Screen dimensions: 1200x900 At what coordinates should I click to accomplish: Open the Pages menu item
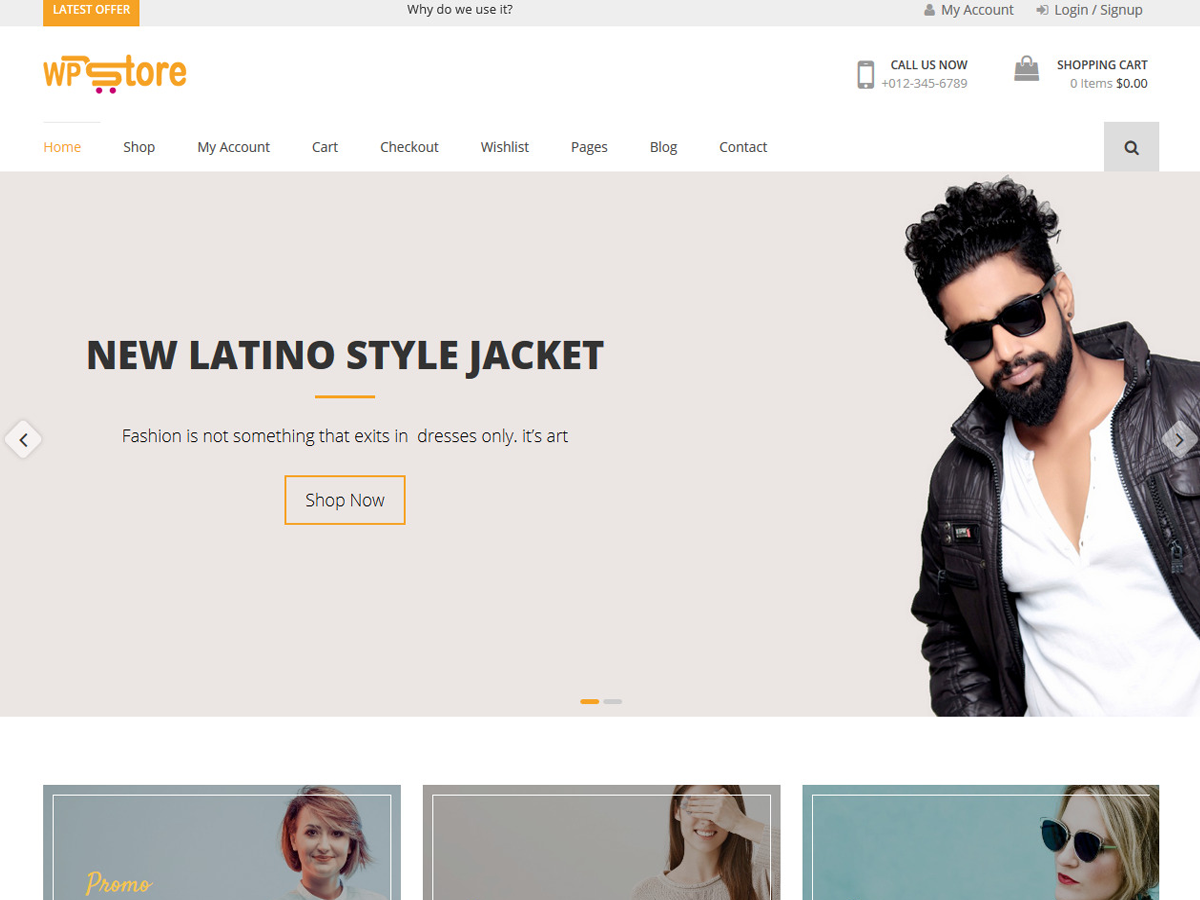pyautogui.click(x=589, y=146)
